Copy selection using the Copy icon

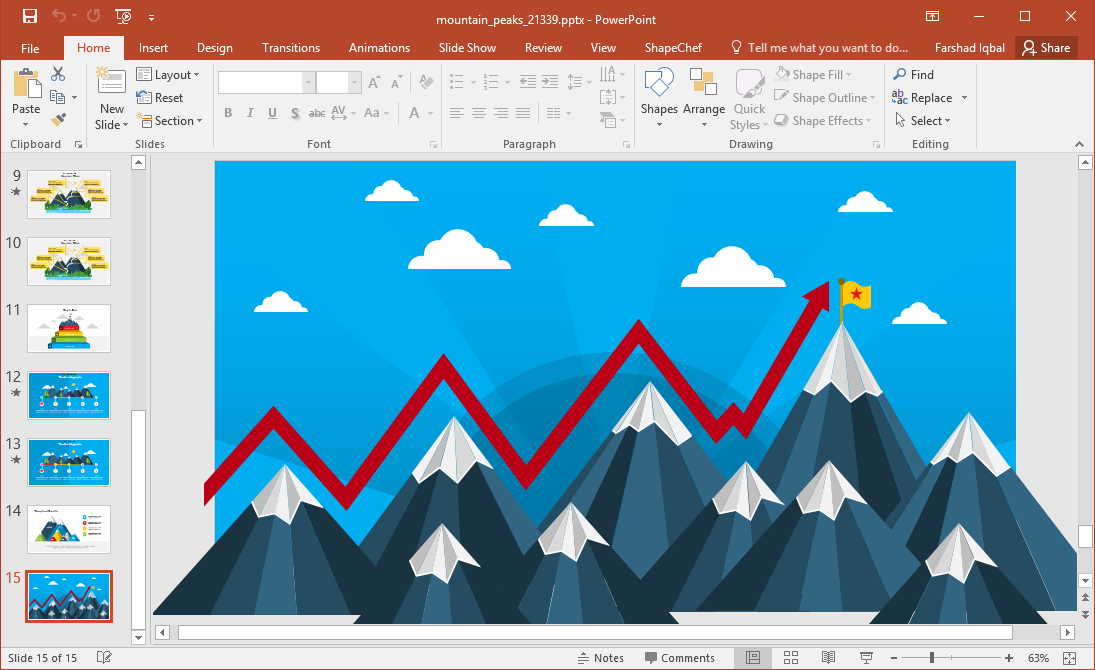point(58,98)
